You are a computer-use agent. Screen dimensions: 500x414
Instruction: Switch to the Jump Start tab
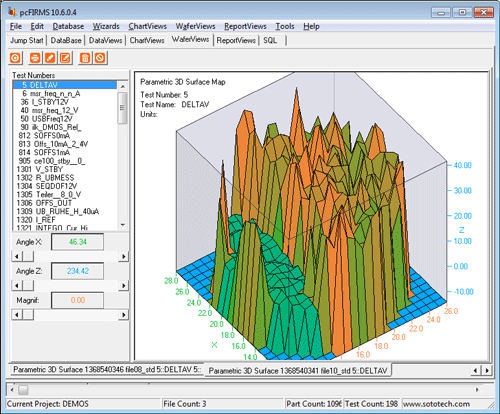[x=27, y=40]
